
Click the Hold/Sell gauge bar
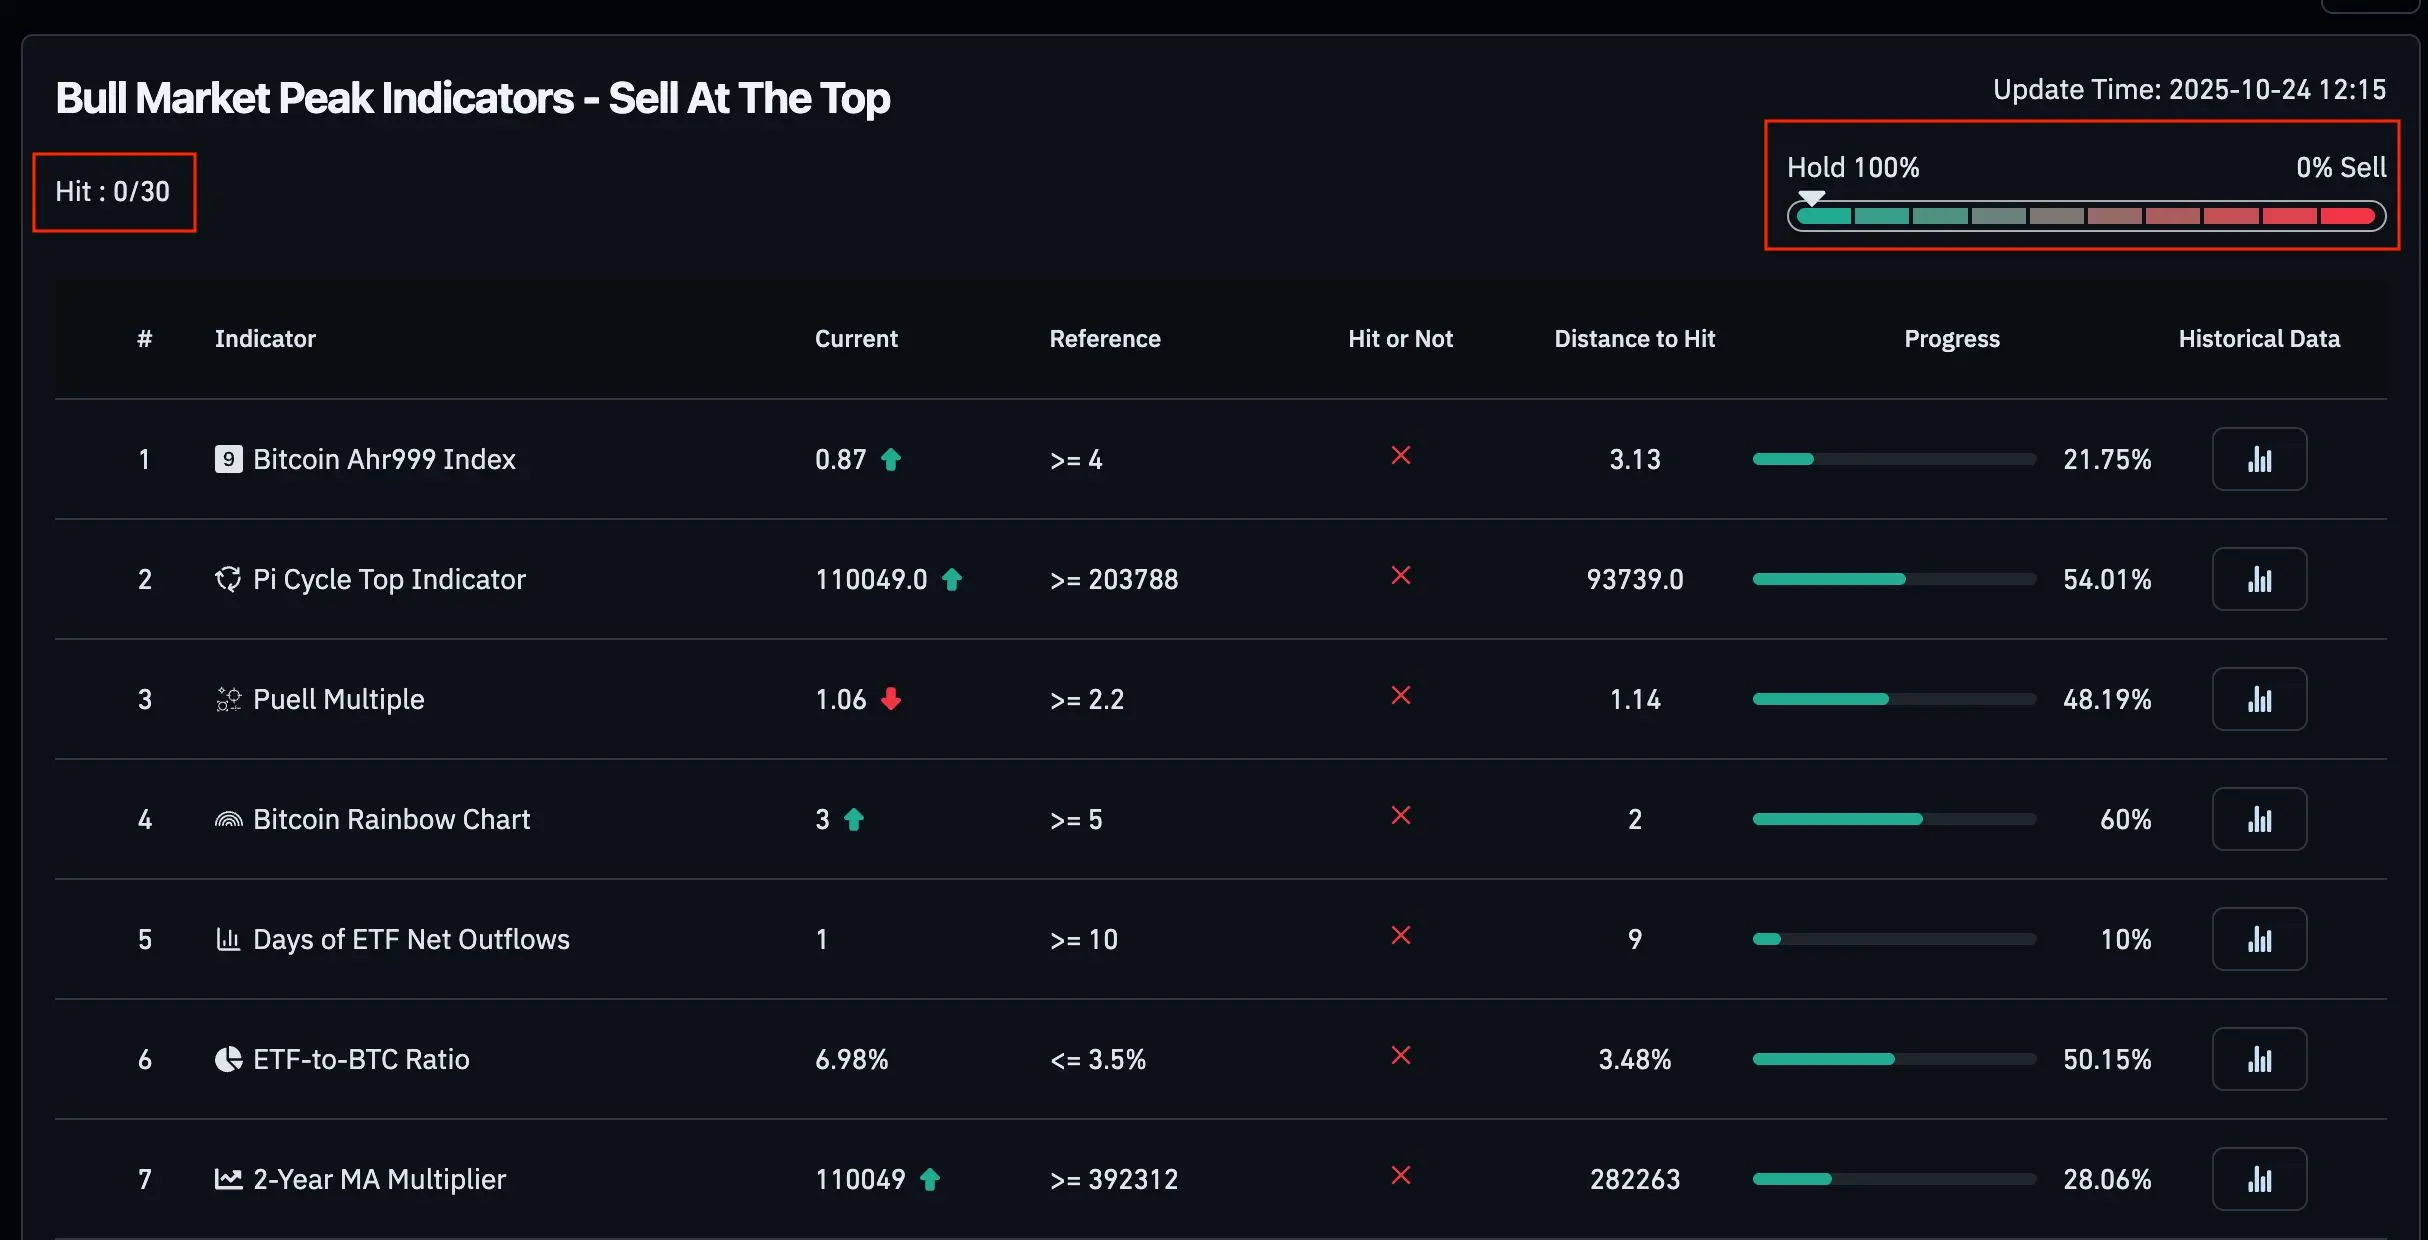pos(2085,216)
